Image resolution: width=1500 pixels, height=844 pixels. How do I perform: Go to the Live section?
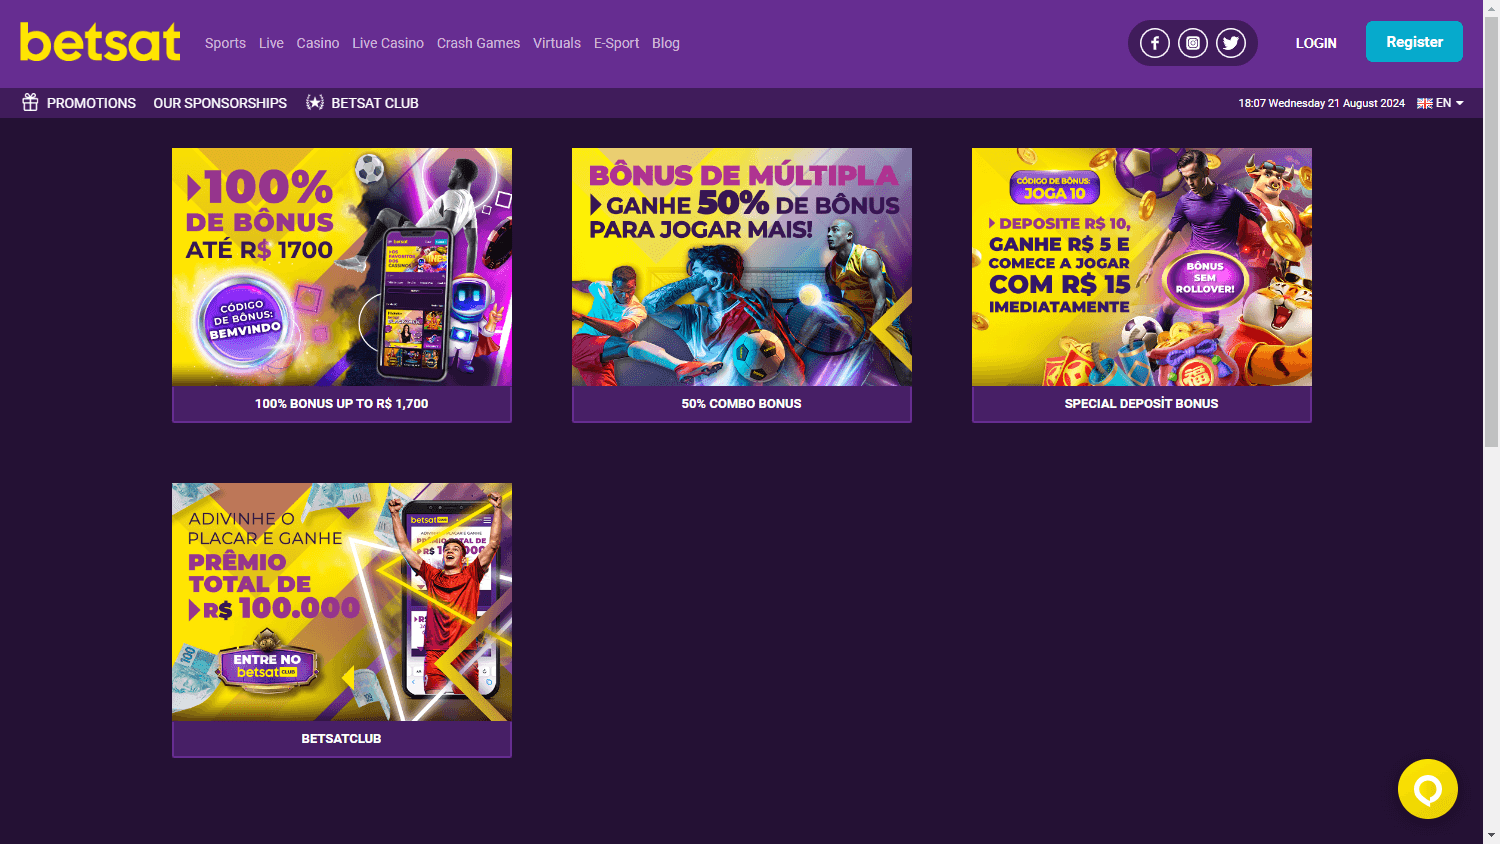271,43
